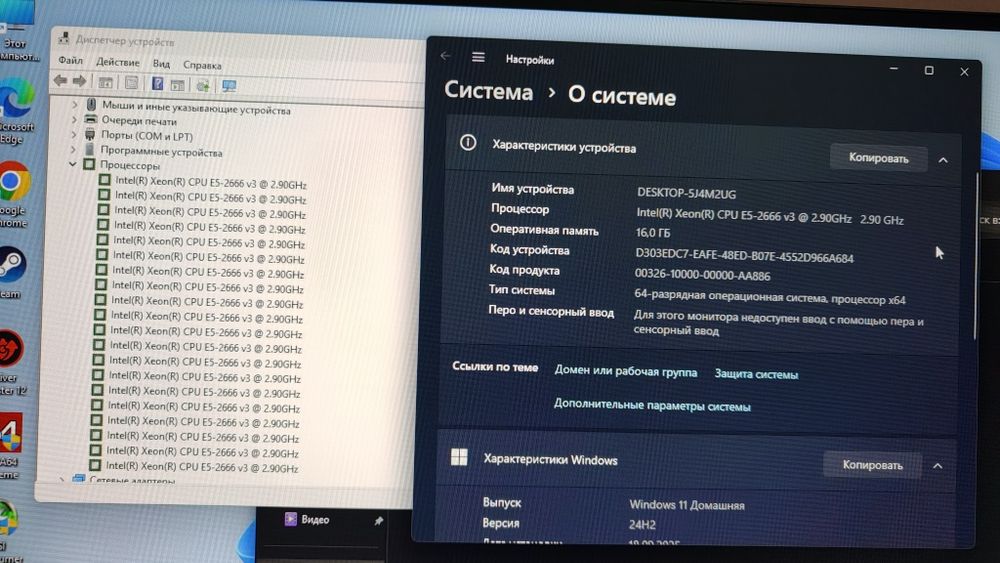Open the Microsoft Edge desktop shortcut
Viewport: 1000px width, 563px height.
point(15,110)
